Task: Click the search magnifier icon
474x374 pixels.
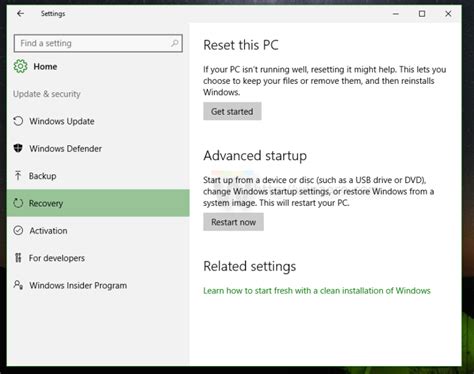Action: [174, 43]
